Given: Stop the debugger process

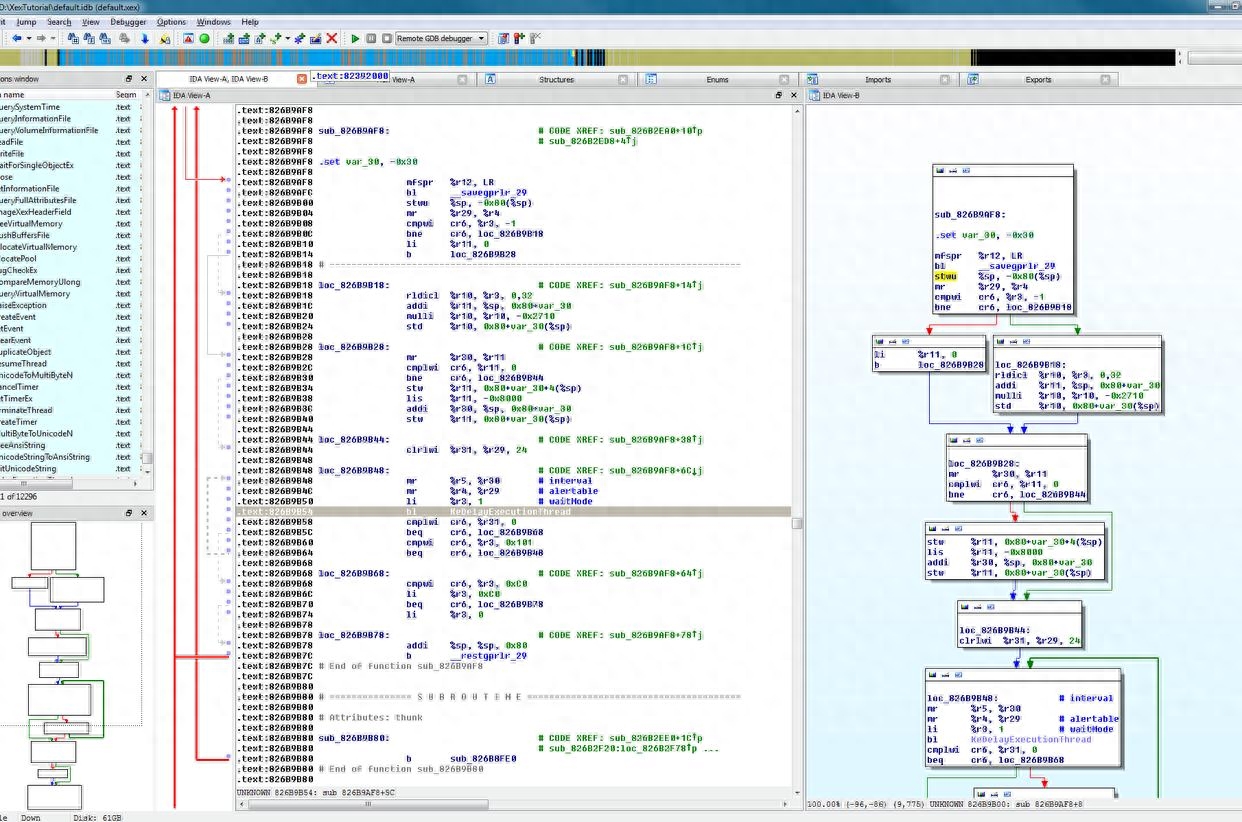Looking at the screenshot, I should [387, 38].
